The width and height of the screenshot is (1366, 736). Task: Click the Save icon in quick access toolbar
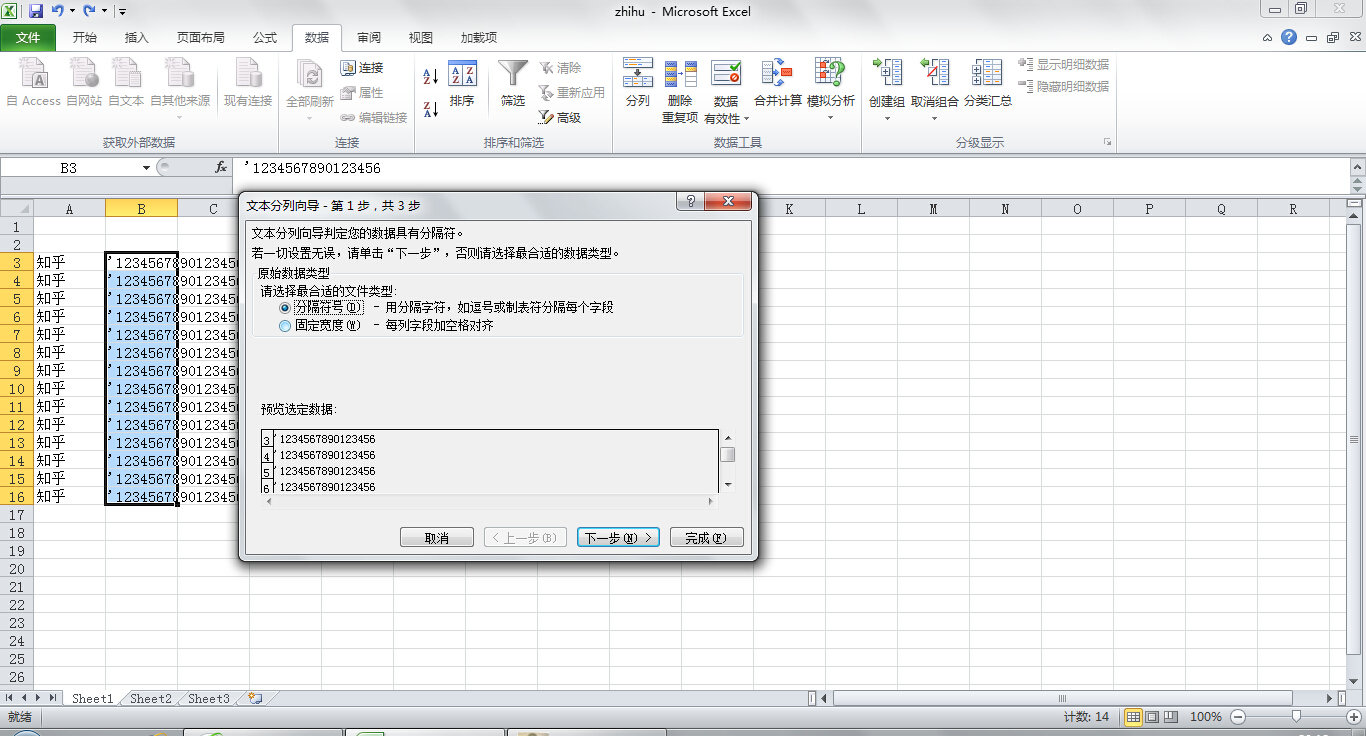tap(36, 11)
